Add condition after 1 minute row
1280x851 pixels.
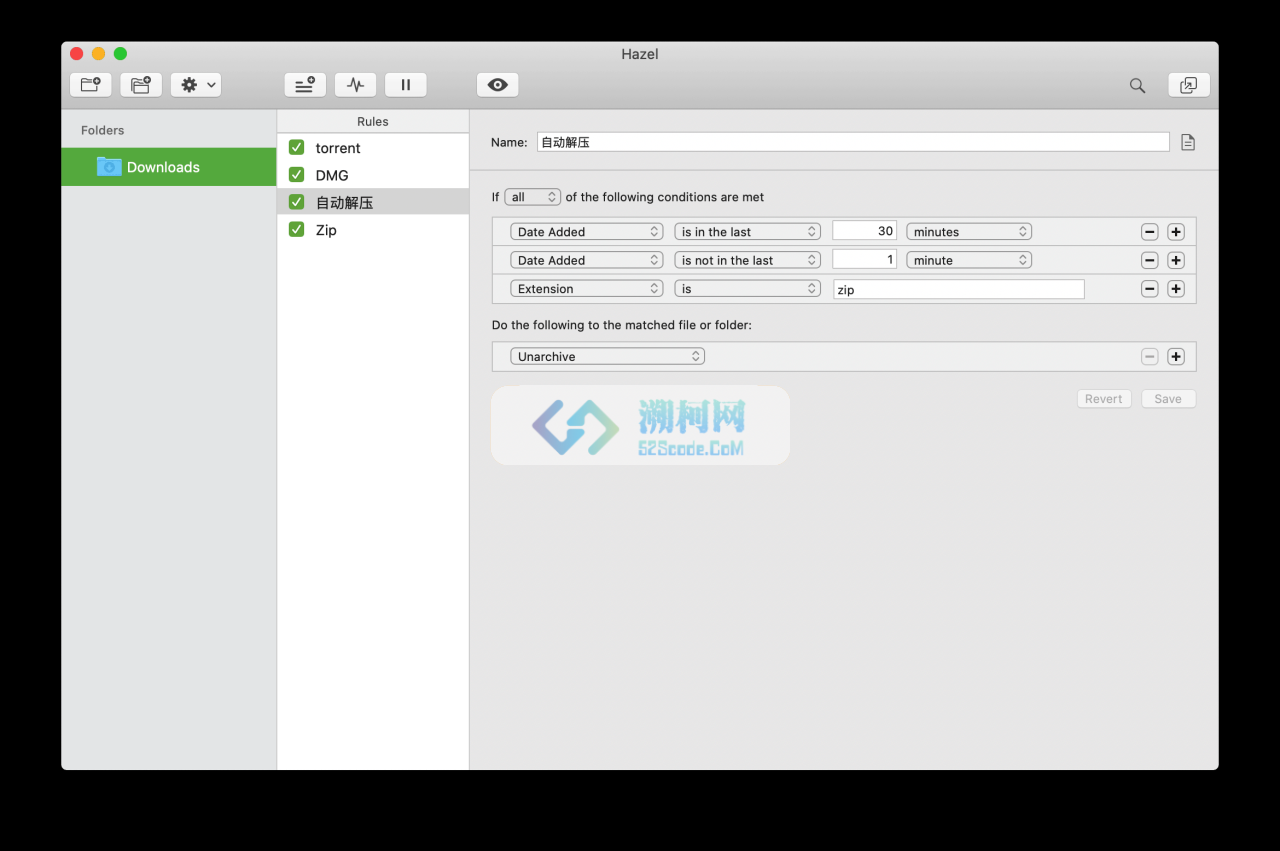tap(1176, 261)
